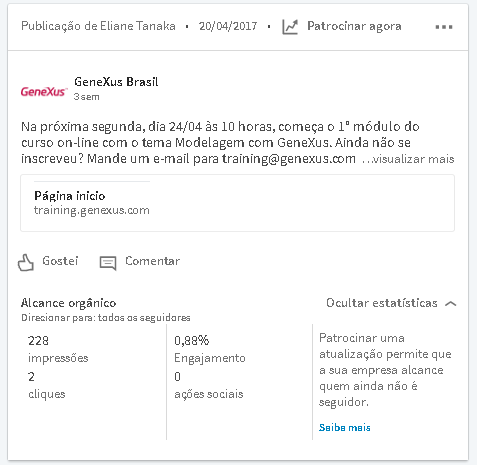This screenshot has width=477, height=465.
Task: Open the Saiba mais link
Action: click(x=345, y=427)
